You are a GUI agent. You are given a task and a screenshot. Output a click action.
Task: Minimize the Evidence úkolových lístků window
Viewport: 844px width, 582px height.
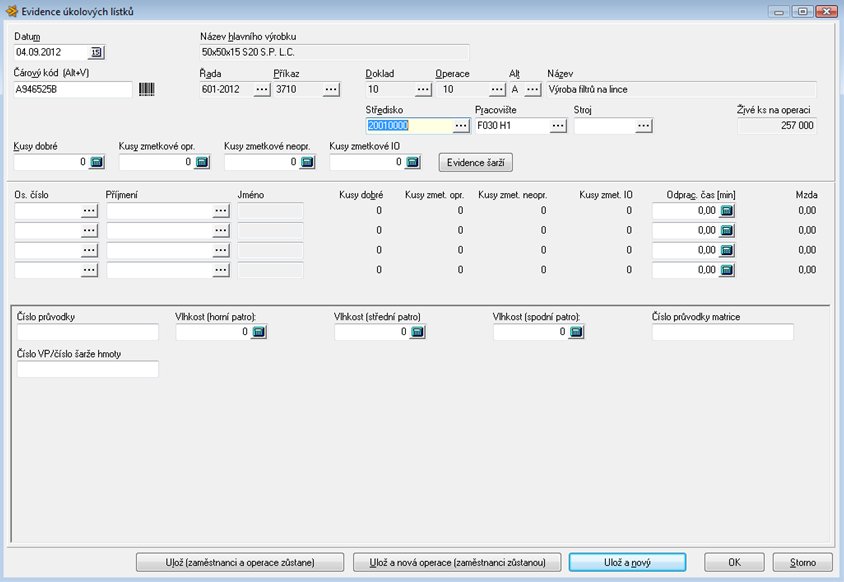778,11
